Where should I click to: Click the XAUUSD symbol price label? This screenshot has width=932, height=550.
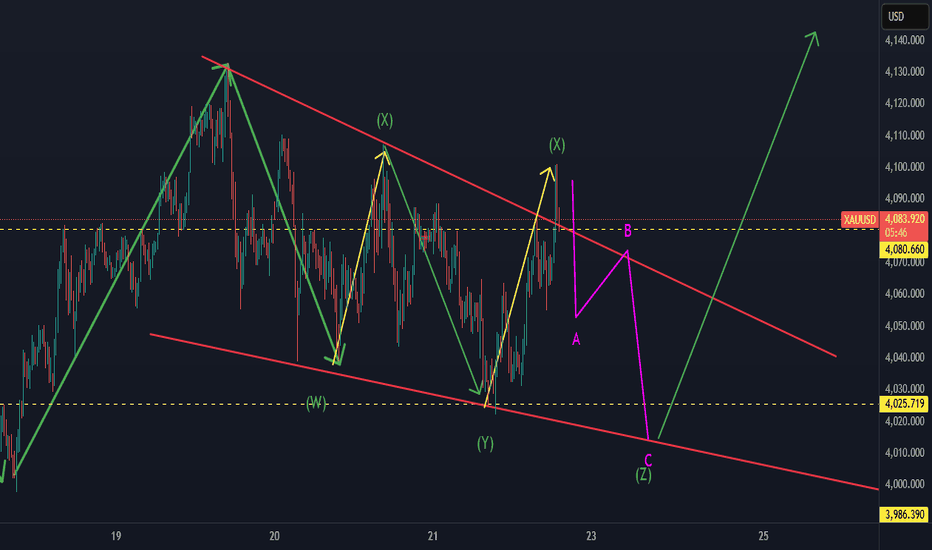pyautogui.click(x=859, y=220)
